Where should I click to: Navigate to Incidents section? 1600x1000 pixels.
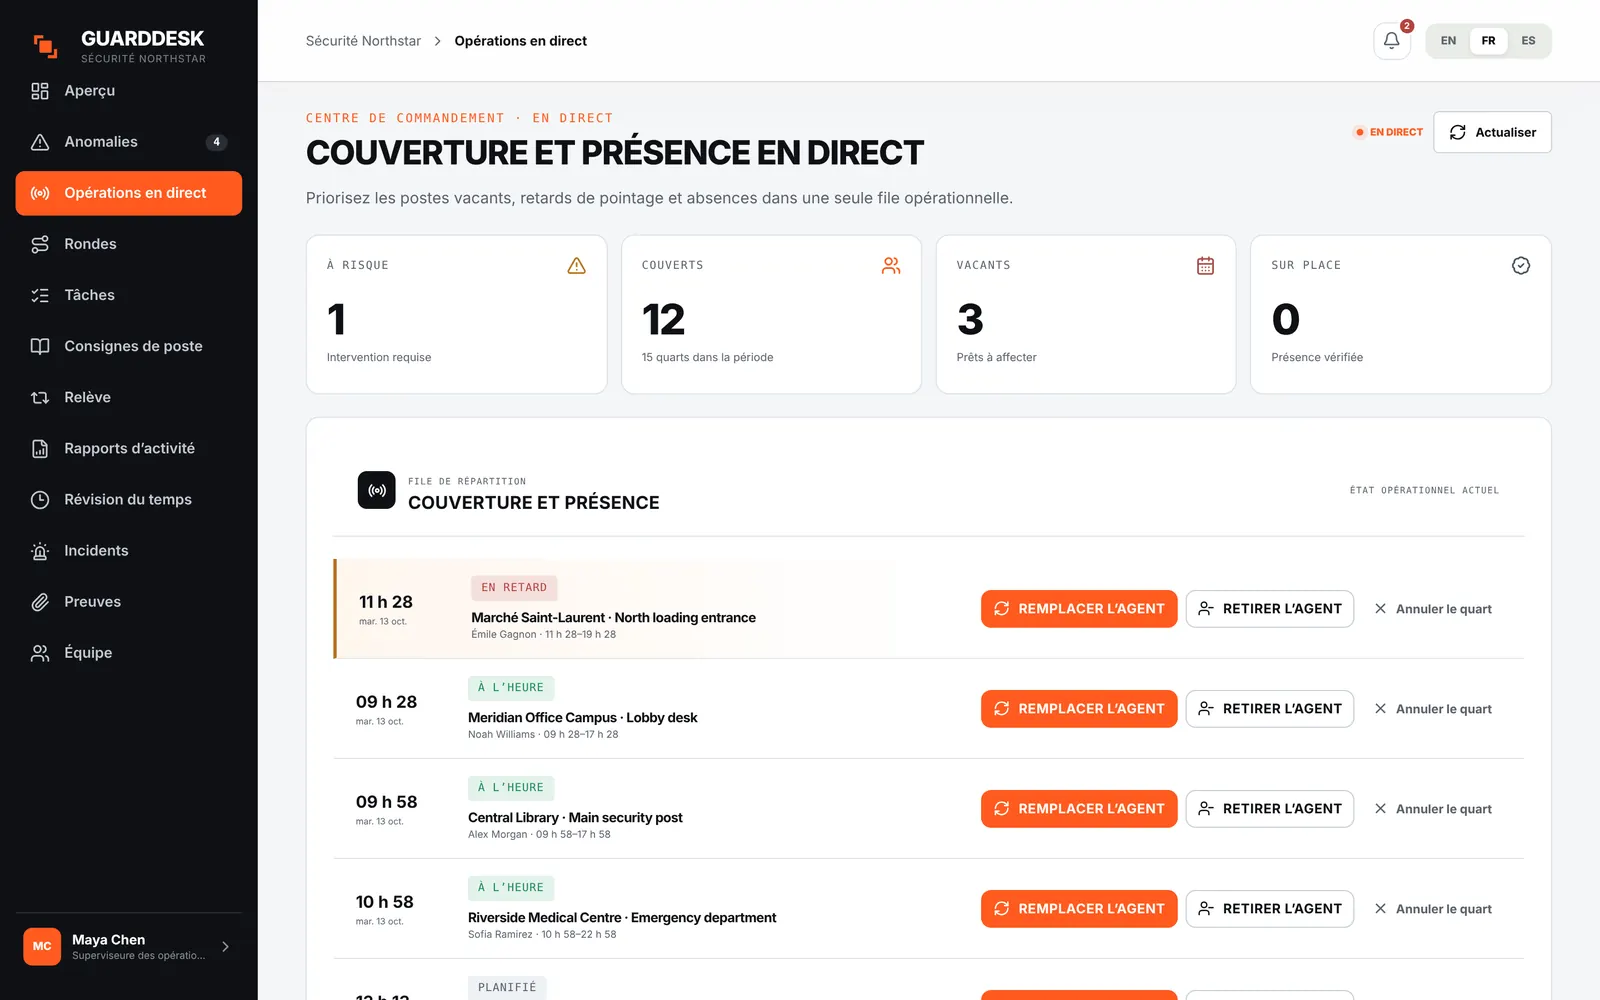pyautogui.click(x=129, y=551)
